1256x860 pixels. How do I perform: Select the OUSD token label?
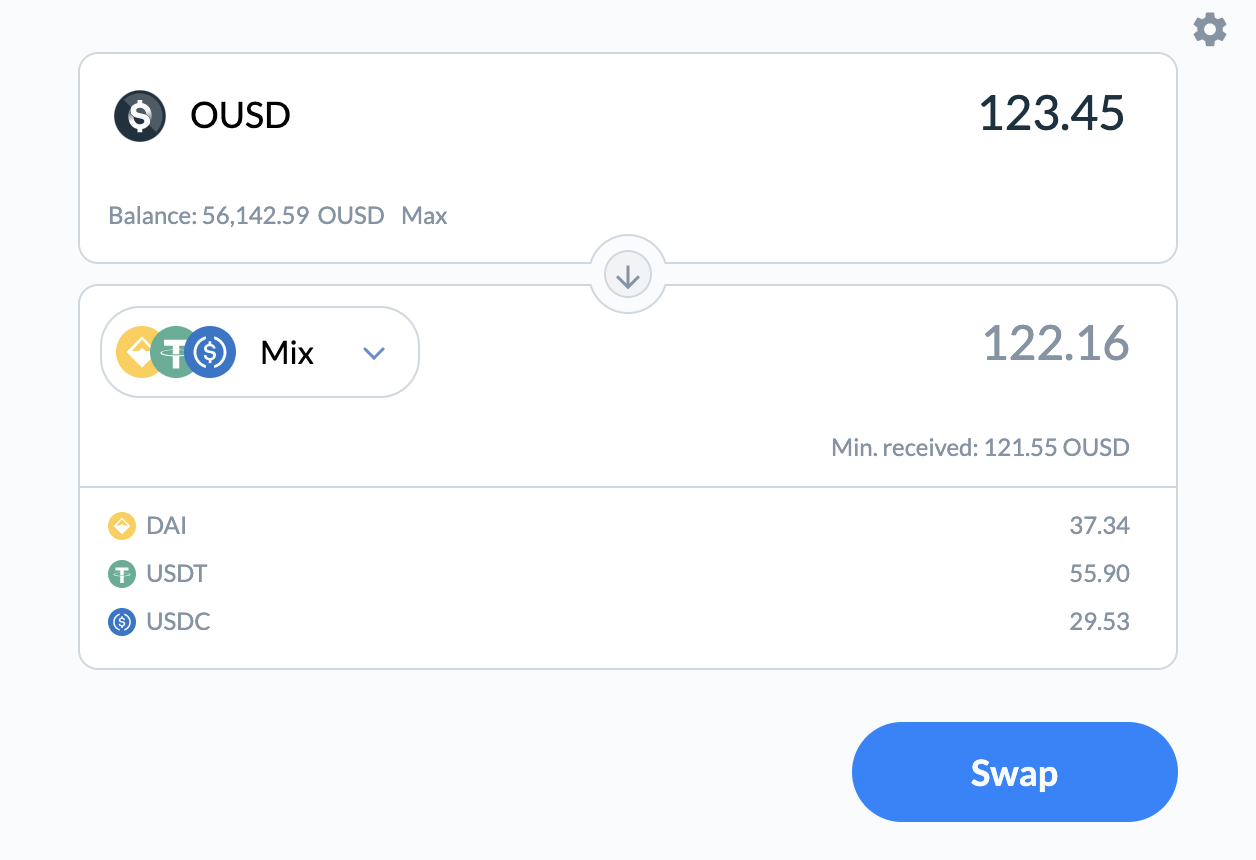[240, 115]
